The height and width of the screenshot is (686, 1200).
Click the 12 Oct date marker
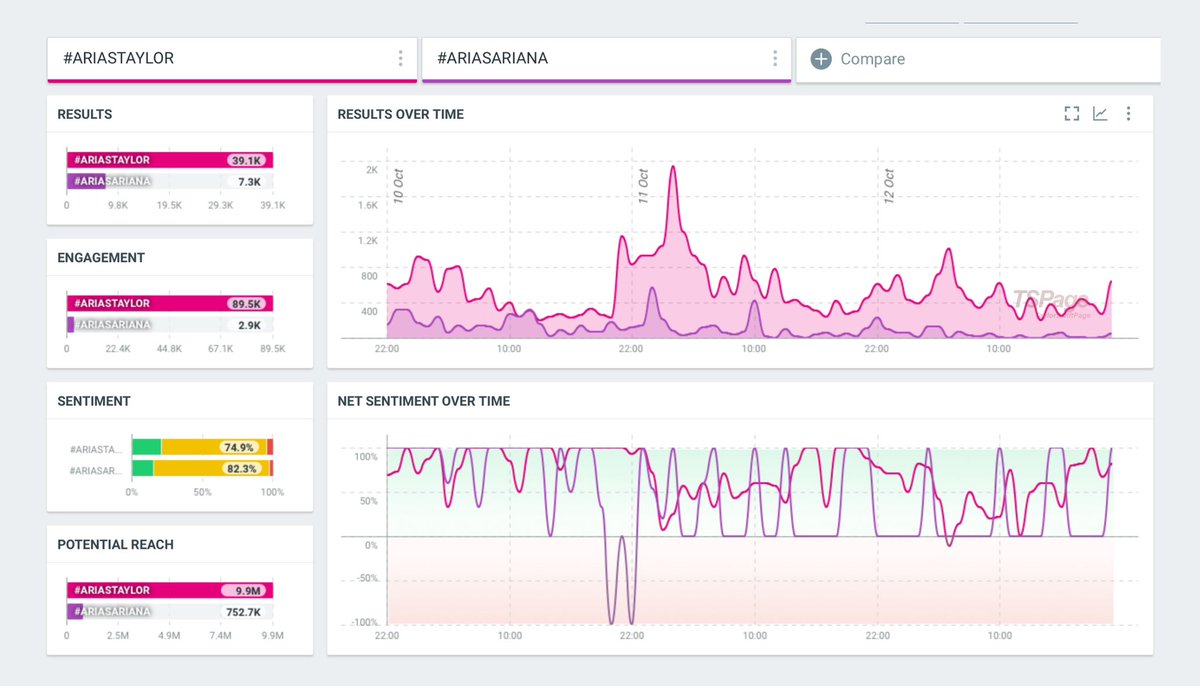coord(888,186)
